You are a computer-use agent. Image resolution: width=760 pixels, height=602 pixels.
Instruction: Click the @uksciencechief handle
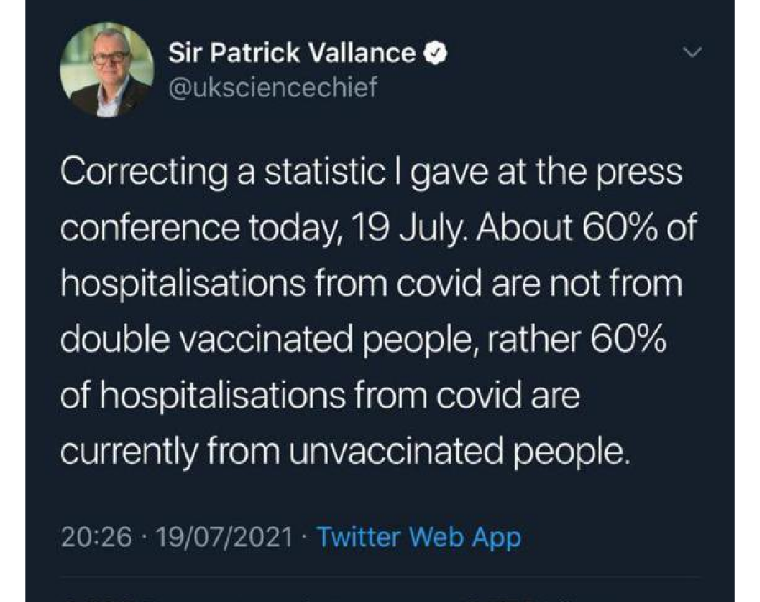[273, 87]
